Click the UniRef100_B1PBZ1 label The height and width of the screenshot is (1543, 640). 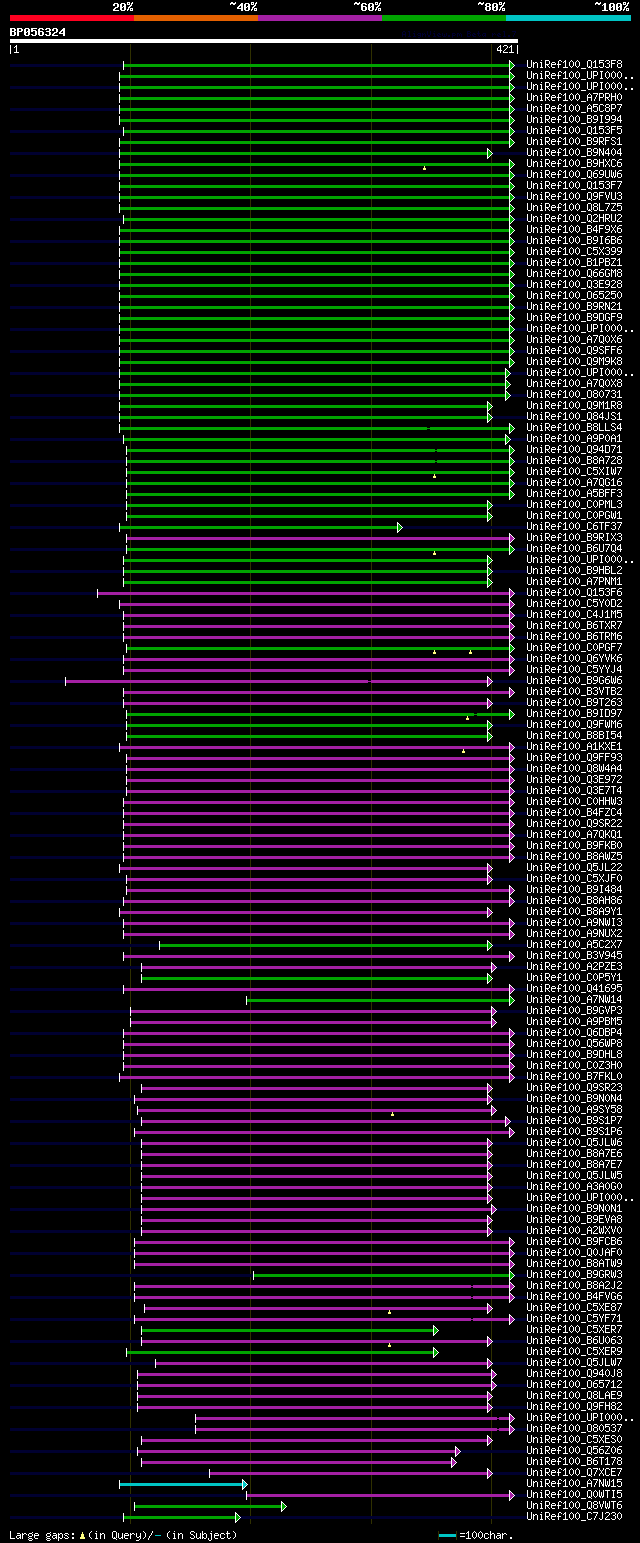(x=574, y=263)
